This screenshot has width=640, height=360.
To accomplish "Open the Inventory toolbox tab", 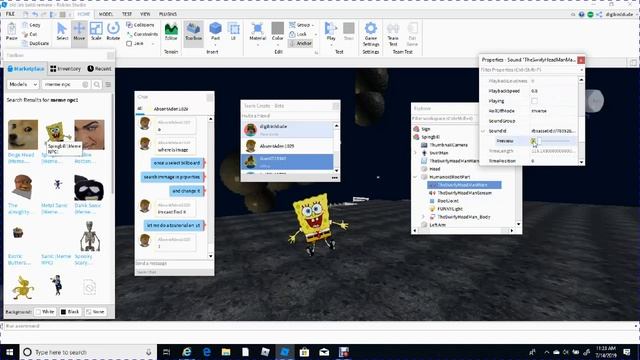I will coord(65,69).
